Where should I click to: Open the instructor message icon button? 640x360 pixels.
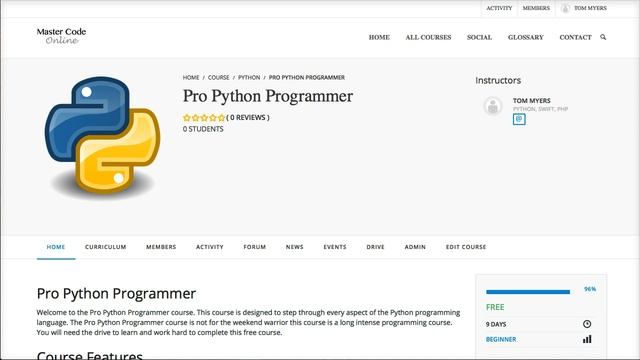519,119
